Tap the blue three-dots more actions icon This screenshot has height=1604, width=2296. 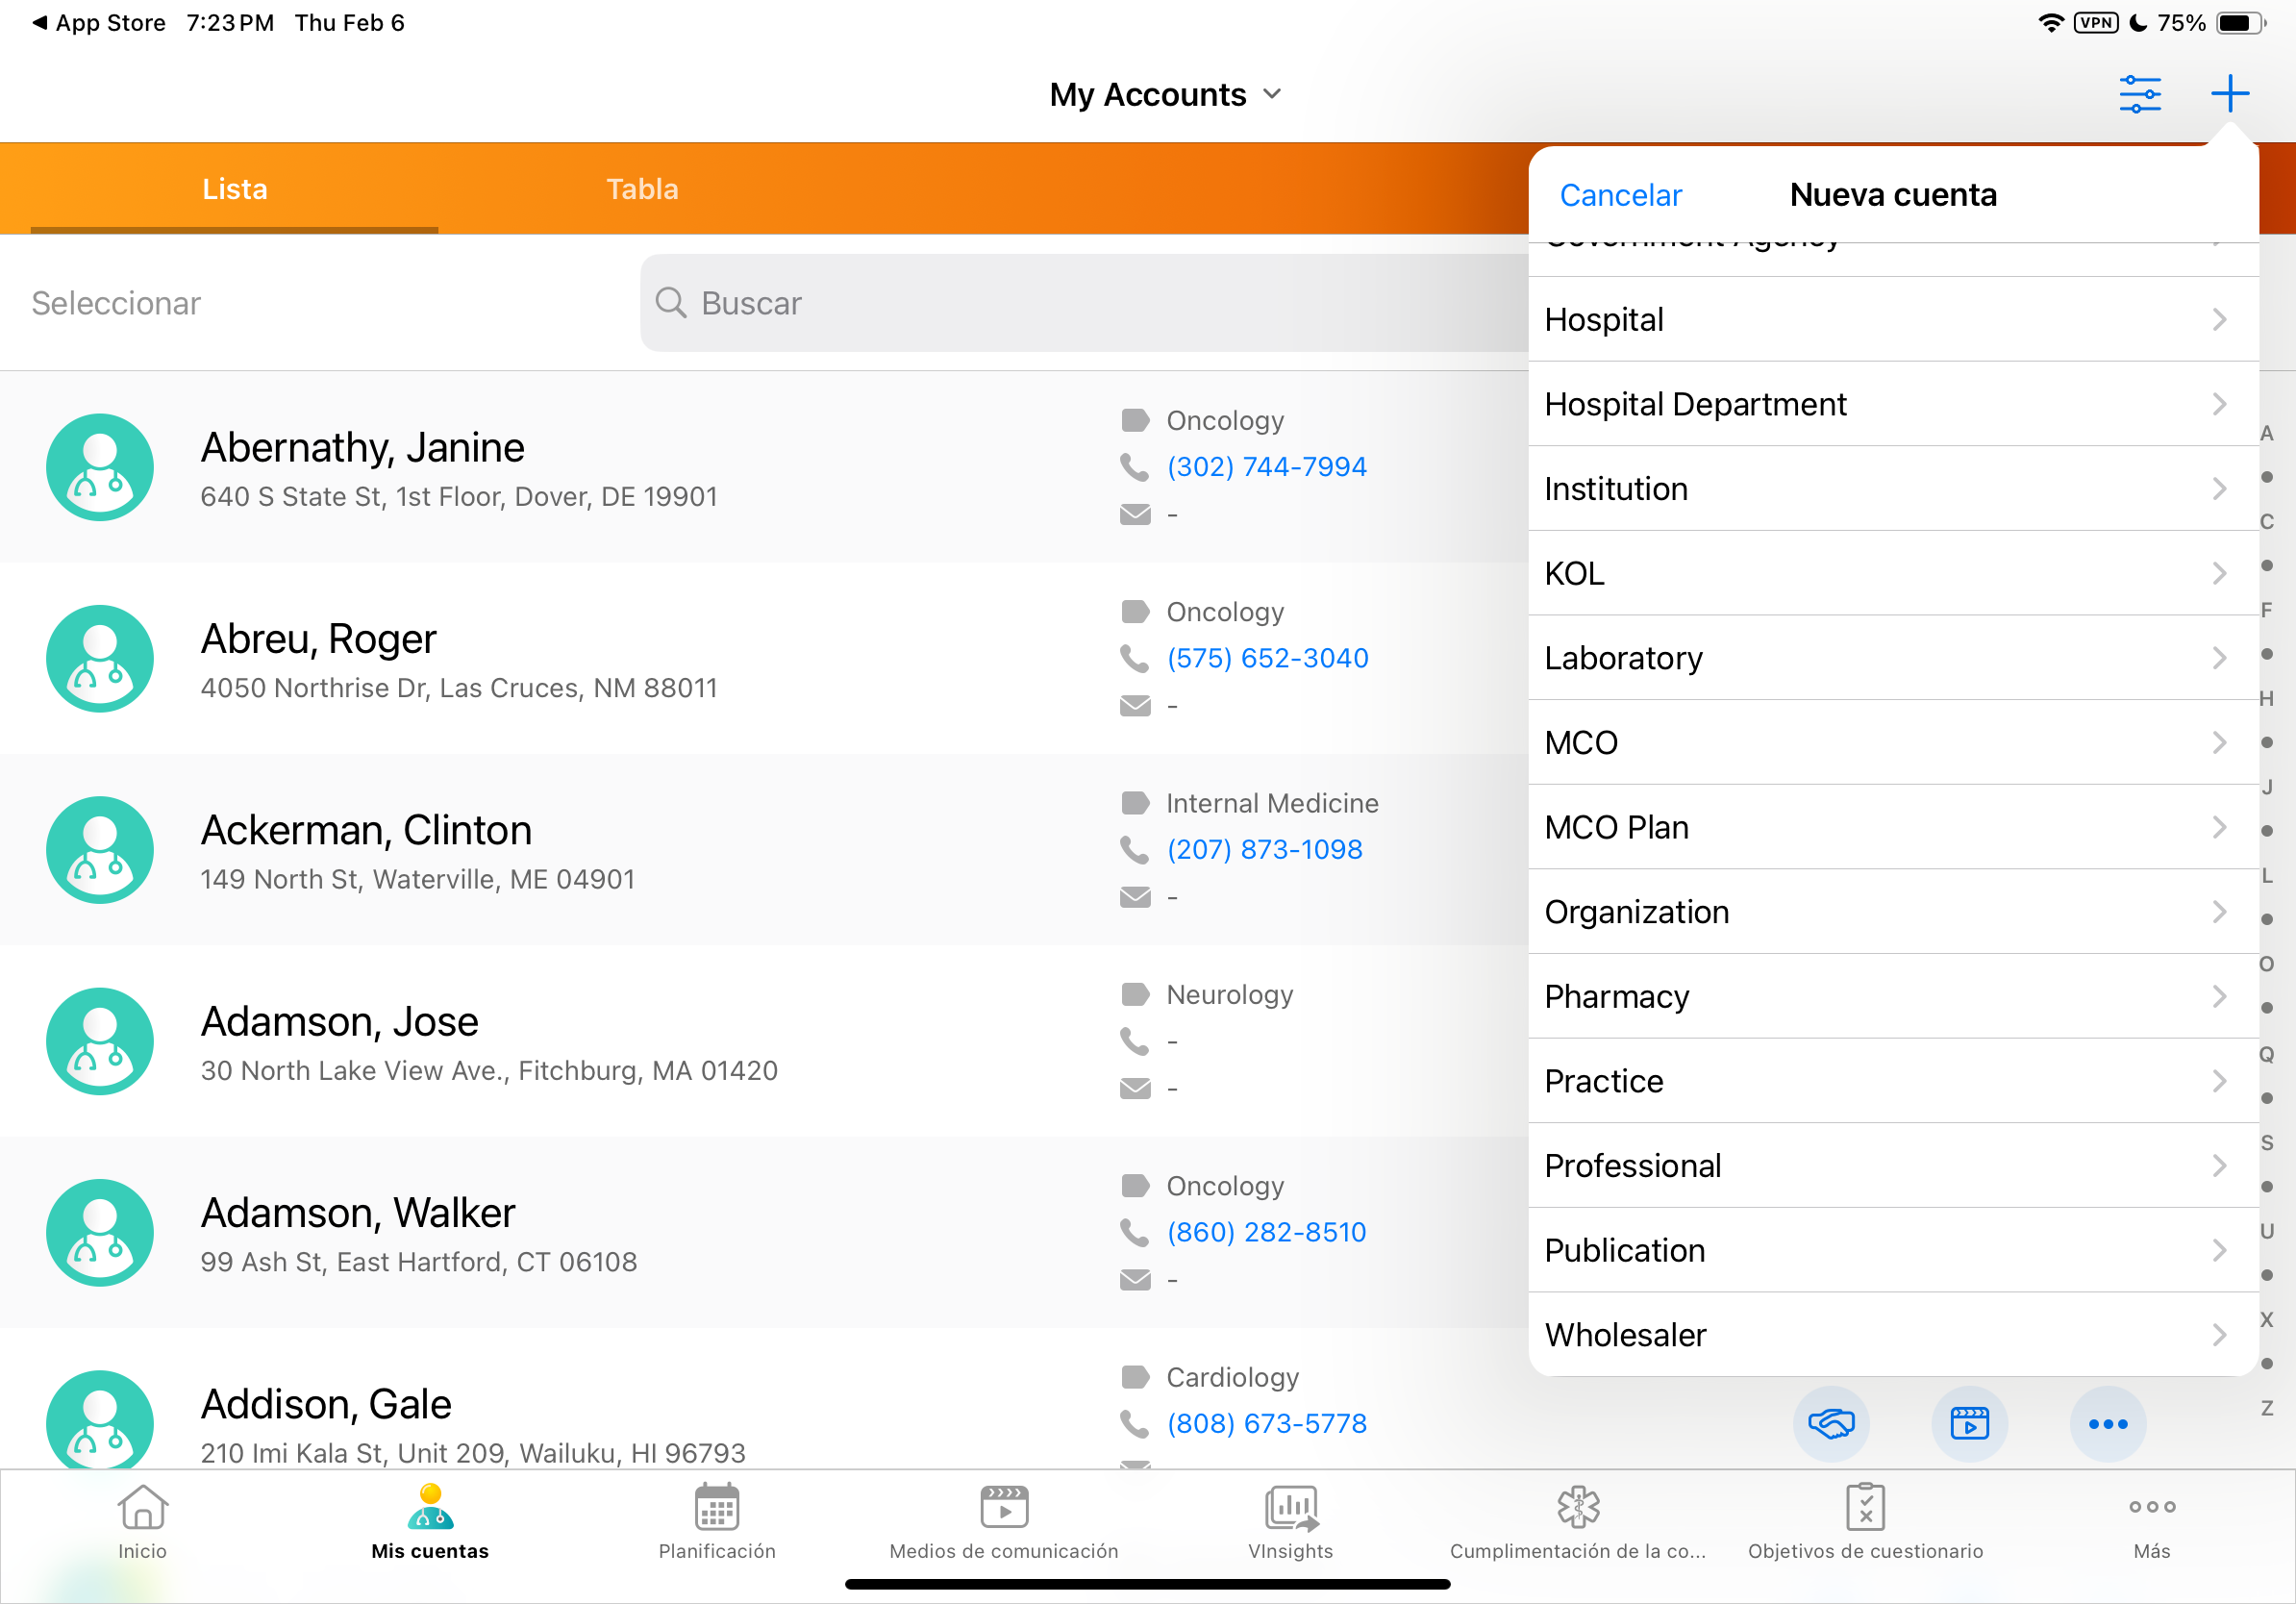pyautogui.click(x=2107, y=1423)
